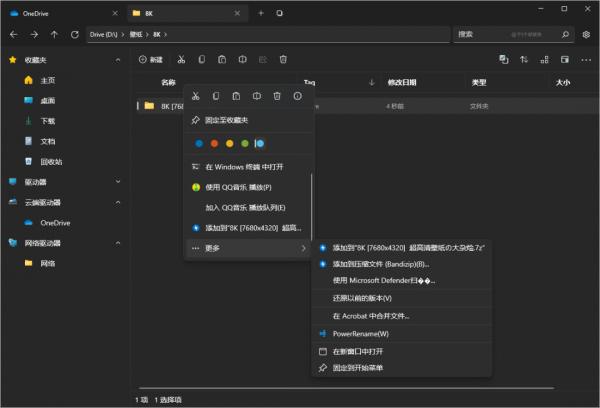Pick the orange-red color tag swatch
Screen dimensions: 600x408
point(214,144)
